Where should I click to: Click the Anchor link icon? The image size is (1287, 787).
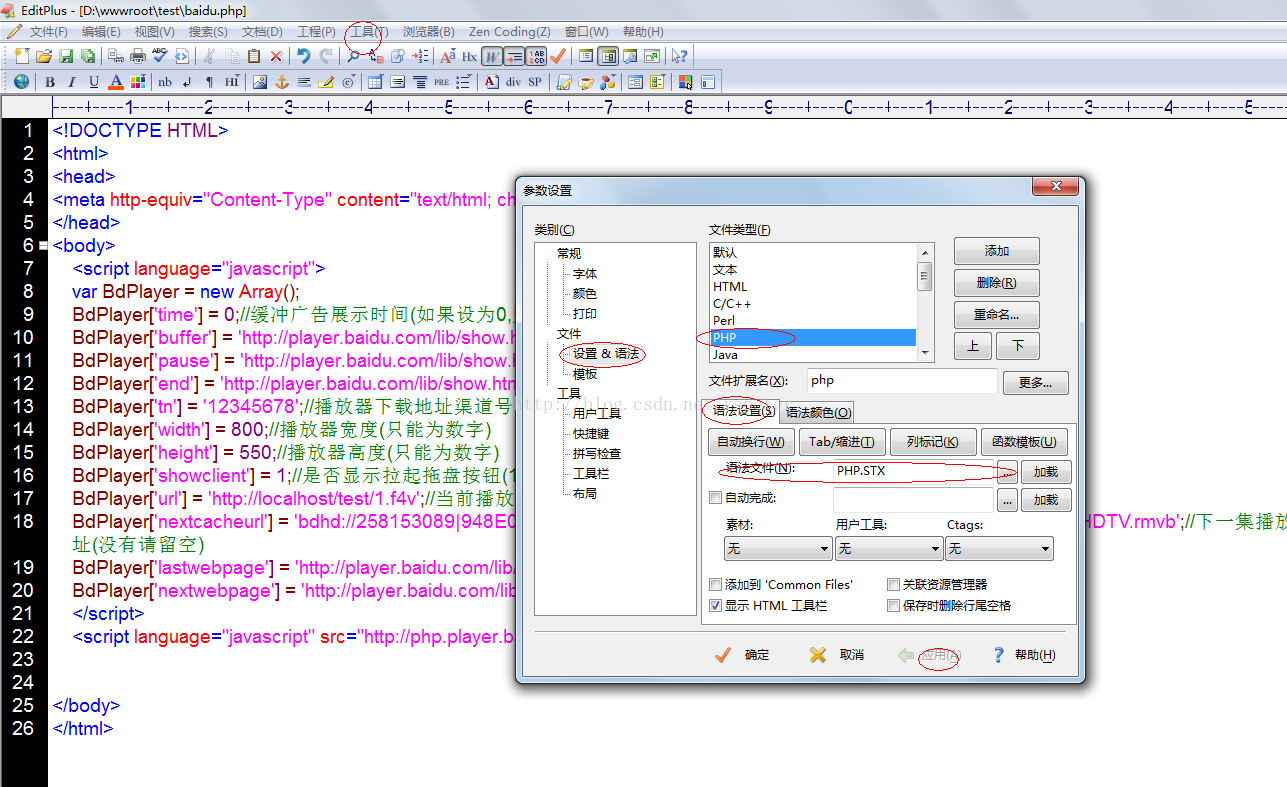281,81
